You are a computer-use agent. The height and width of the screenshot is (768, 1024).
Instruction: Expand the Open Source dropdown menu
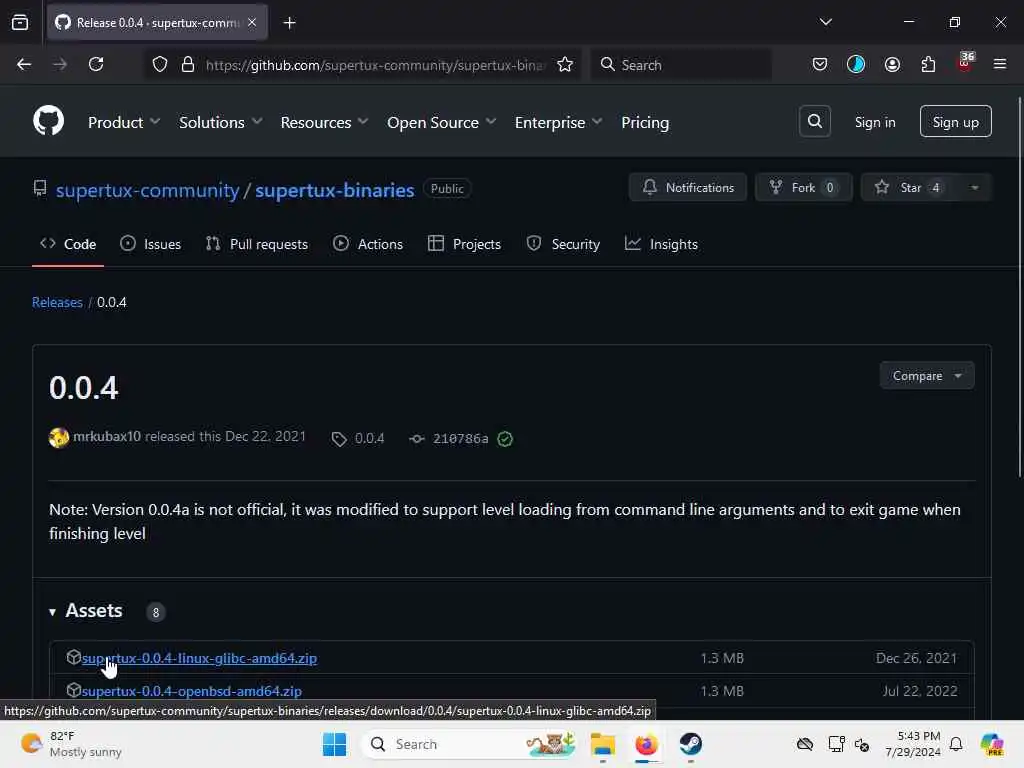pos(441,122)
